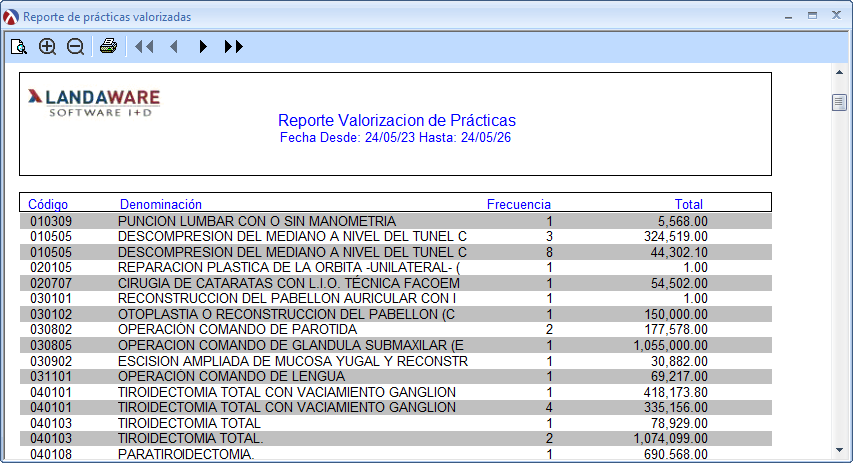853x463 pixels.
Task: Select OTOPLASTIA O RECONSTRUCCION DEL PABELLON
Action: coord(286,314)
